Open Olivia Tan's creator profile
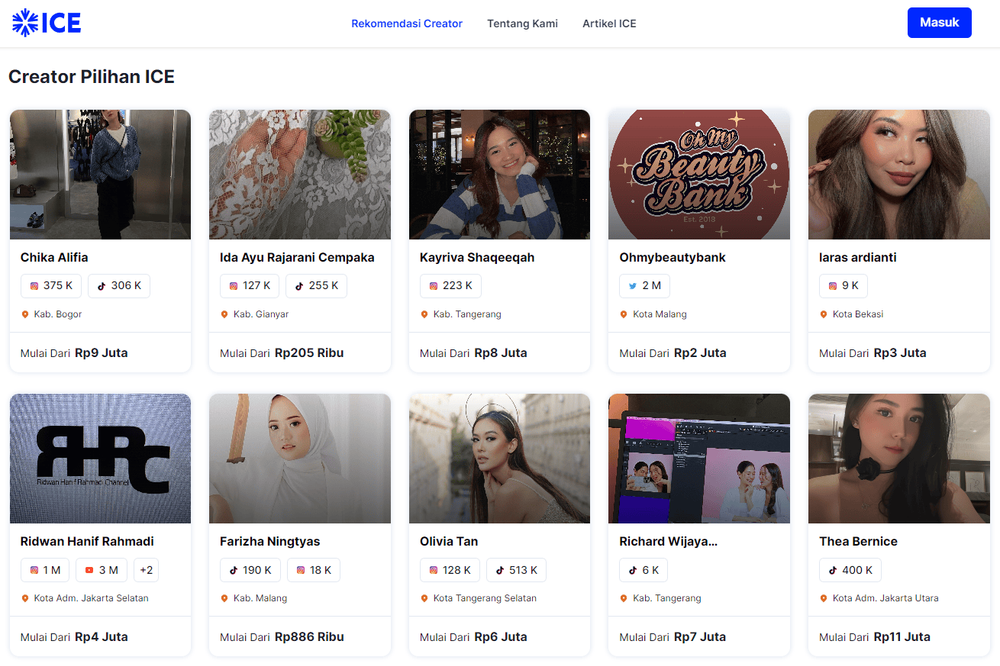The width and height of the screenshot is (1000, 666). pyautogui.click(x=446, y=541)
